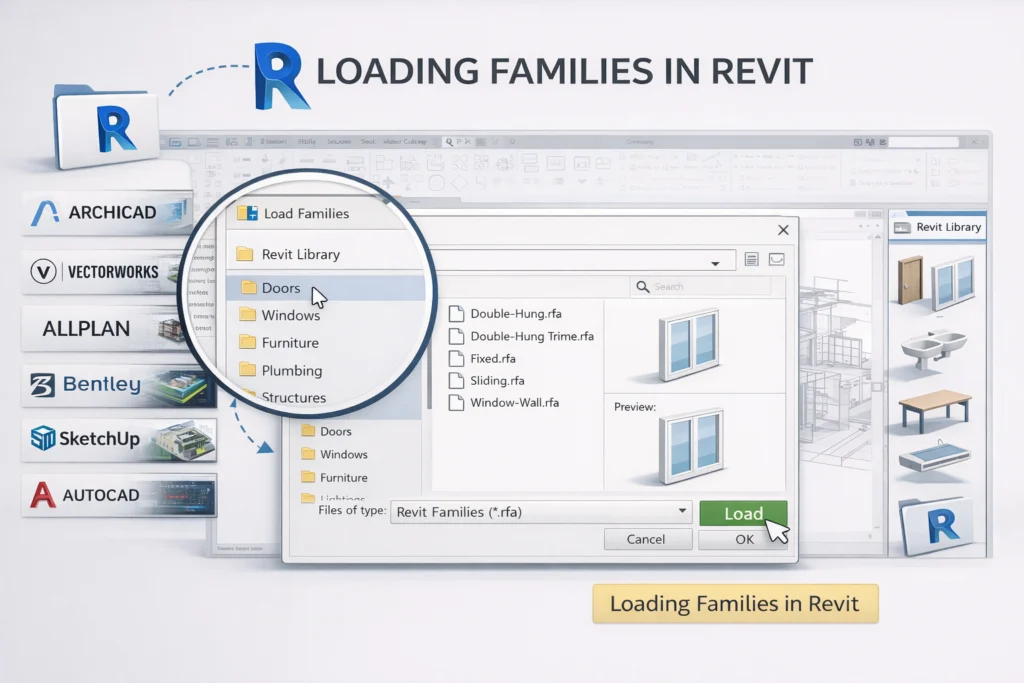Click the details list view icon beside the path bar
1024x683 pixels.
[x=752, y=259]
